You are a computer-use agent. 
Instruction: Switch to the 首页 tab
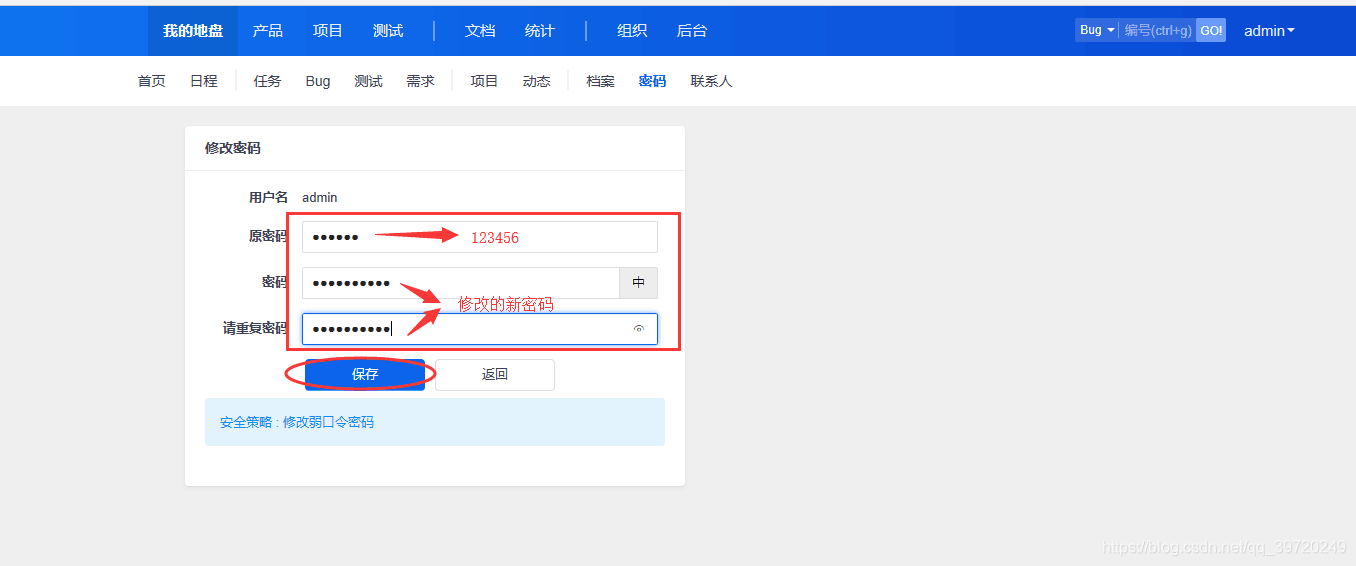click(x=152, y=81)
